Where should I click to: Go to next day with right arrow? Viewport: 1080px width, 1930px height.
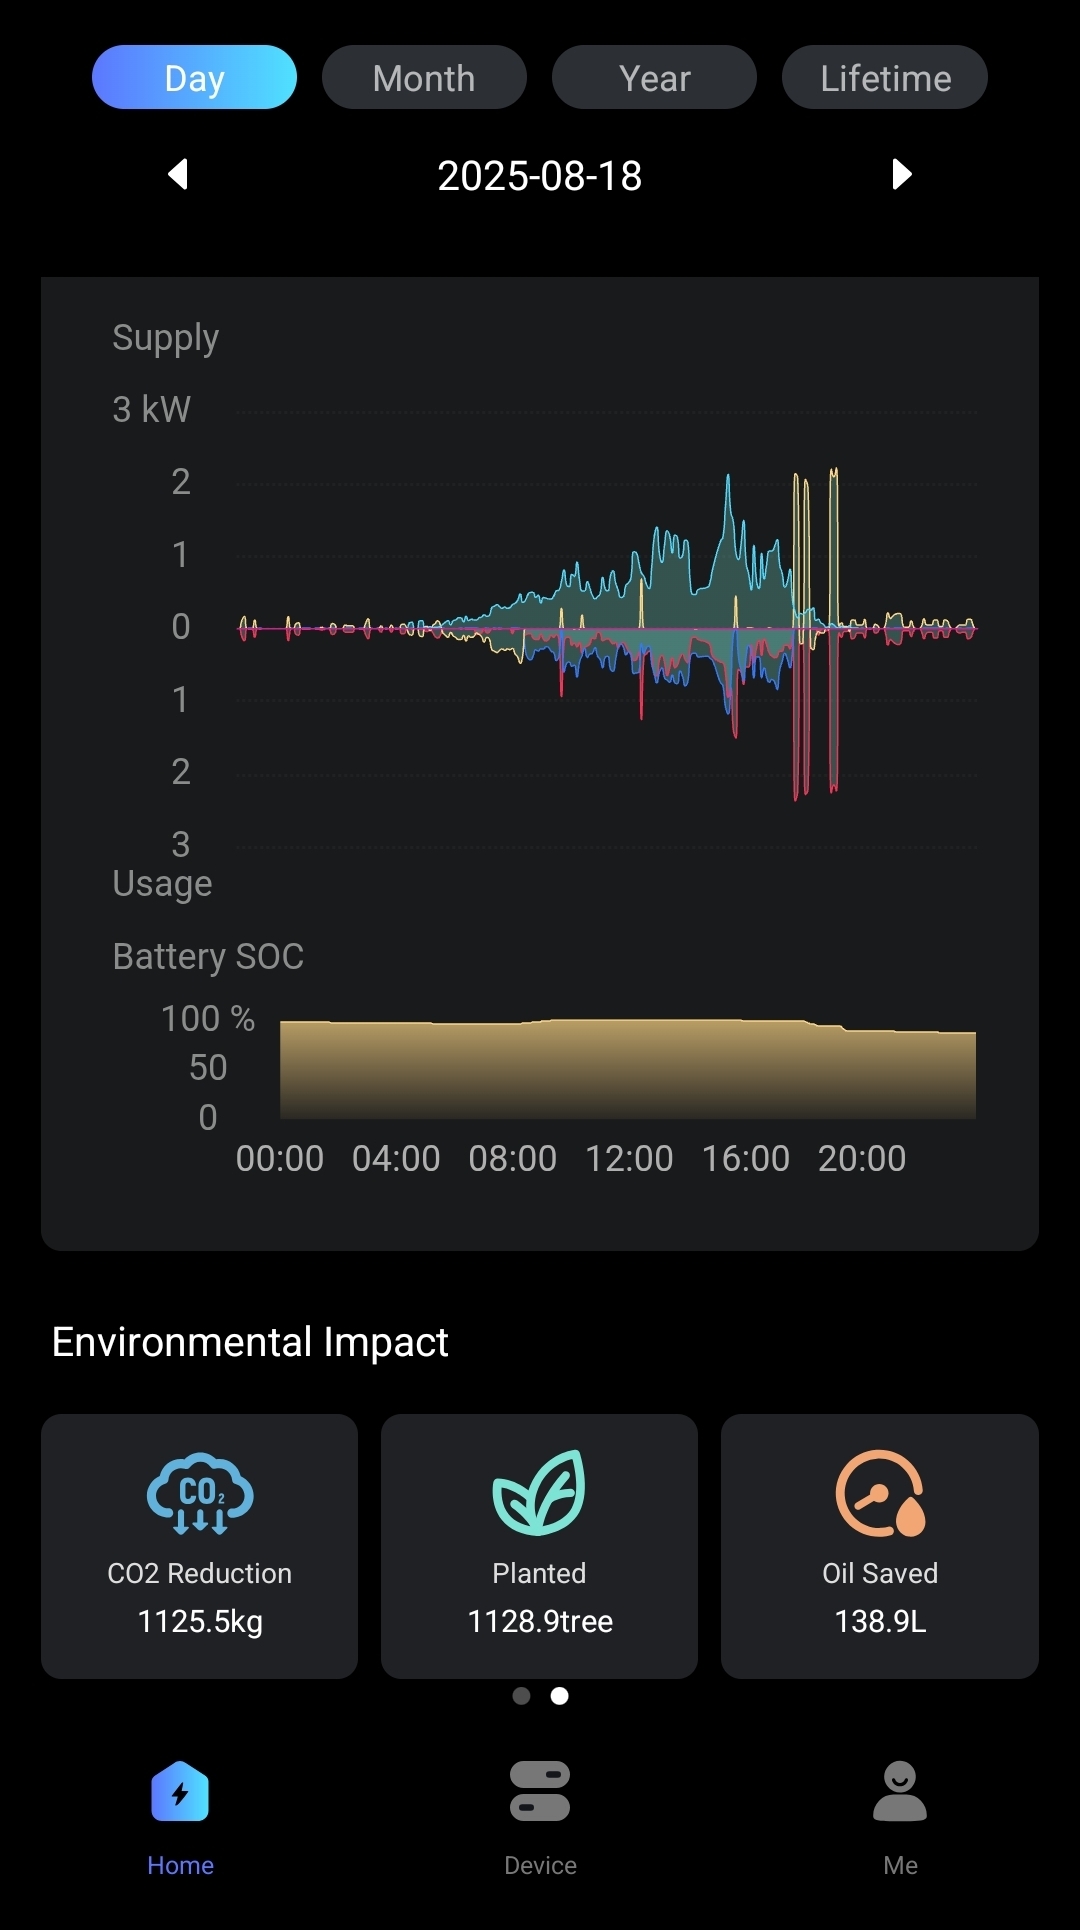[x=901, y=174]
